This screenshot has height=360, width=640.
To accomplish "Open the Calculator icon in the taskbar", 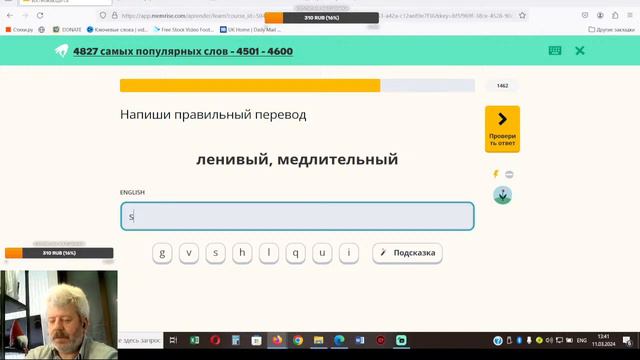I will 236,340.
